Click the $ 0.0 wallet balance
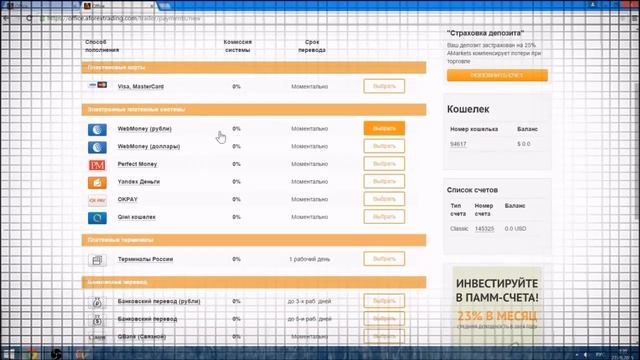The height and width of the screenshot is (360, 640). pos(524,144)
